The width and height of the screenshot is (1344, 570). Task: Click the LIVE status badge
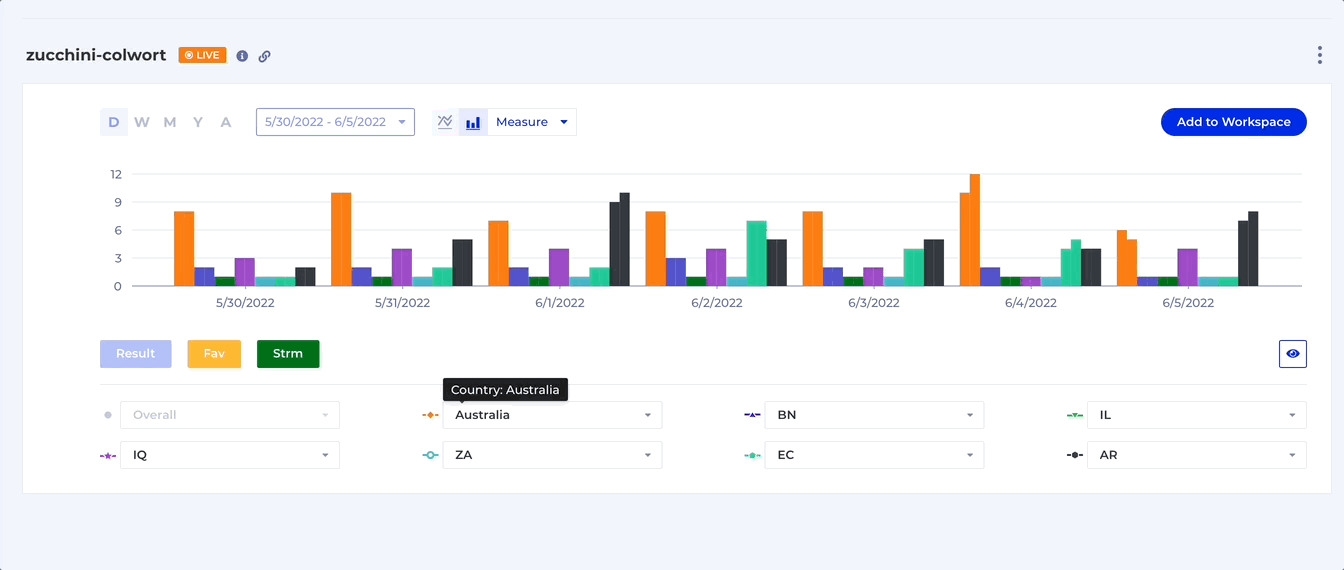click(x=202, y=55)
